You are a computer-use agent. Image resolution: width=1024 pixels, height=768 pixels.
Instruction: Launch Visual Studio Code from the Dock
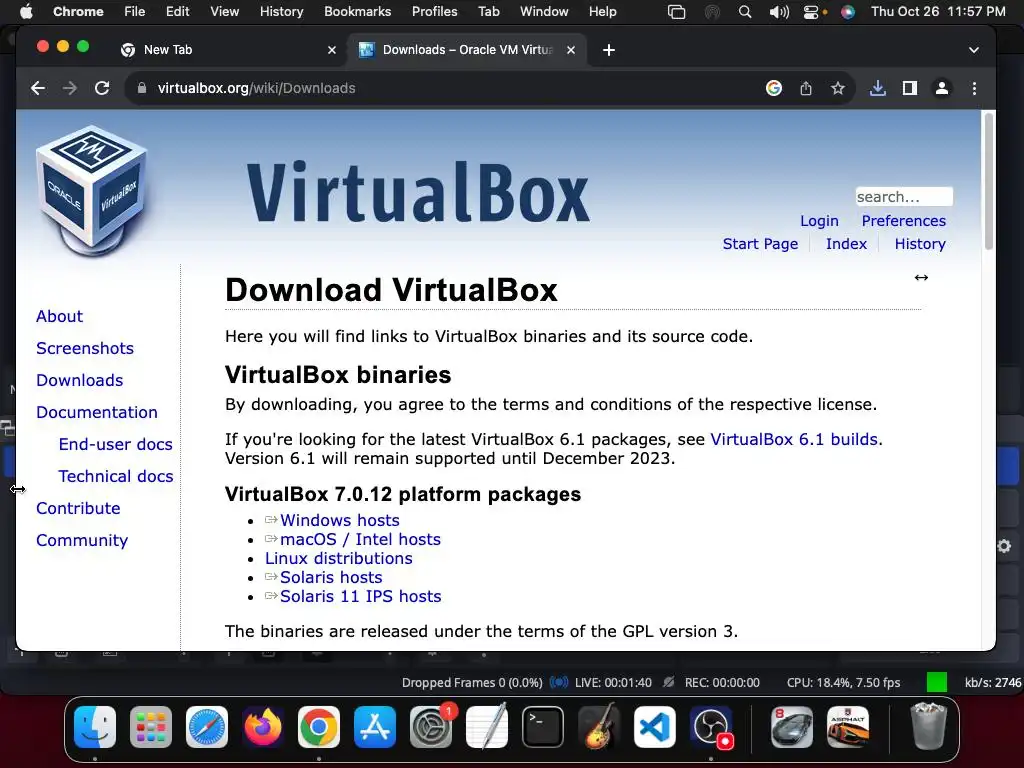click(655, 727)
